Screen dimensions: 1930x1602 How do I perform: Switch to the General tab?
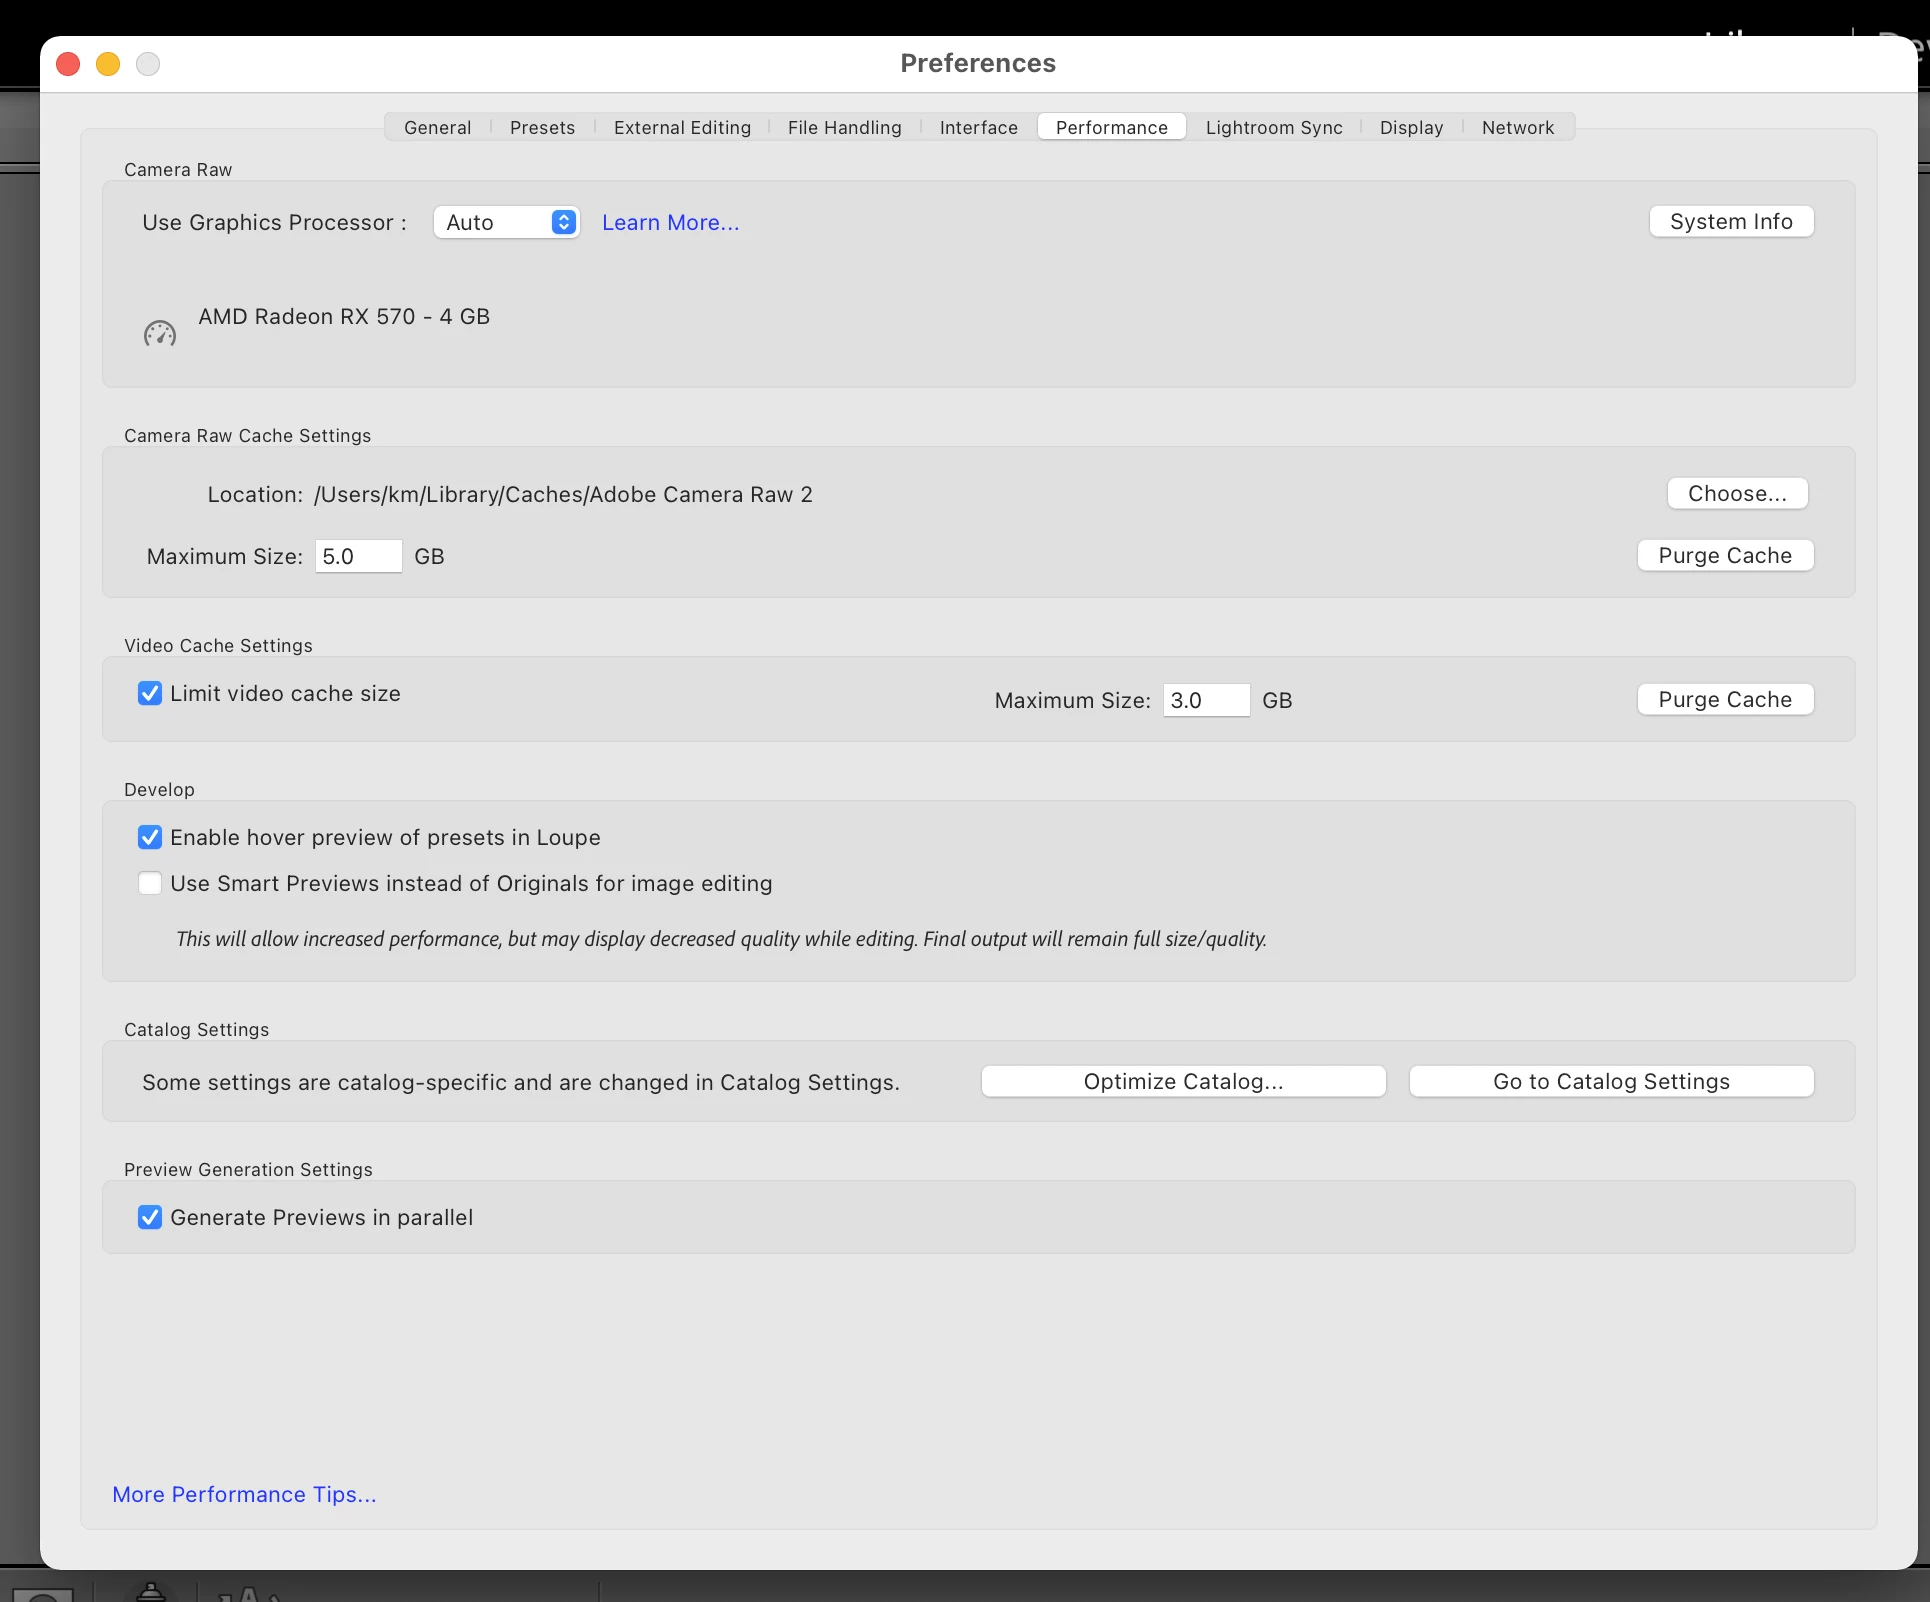[437, 127]
